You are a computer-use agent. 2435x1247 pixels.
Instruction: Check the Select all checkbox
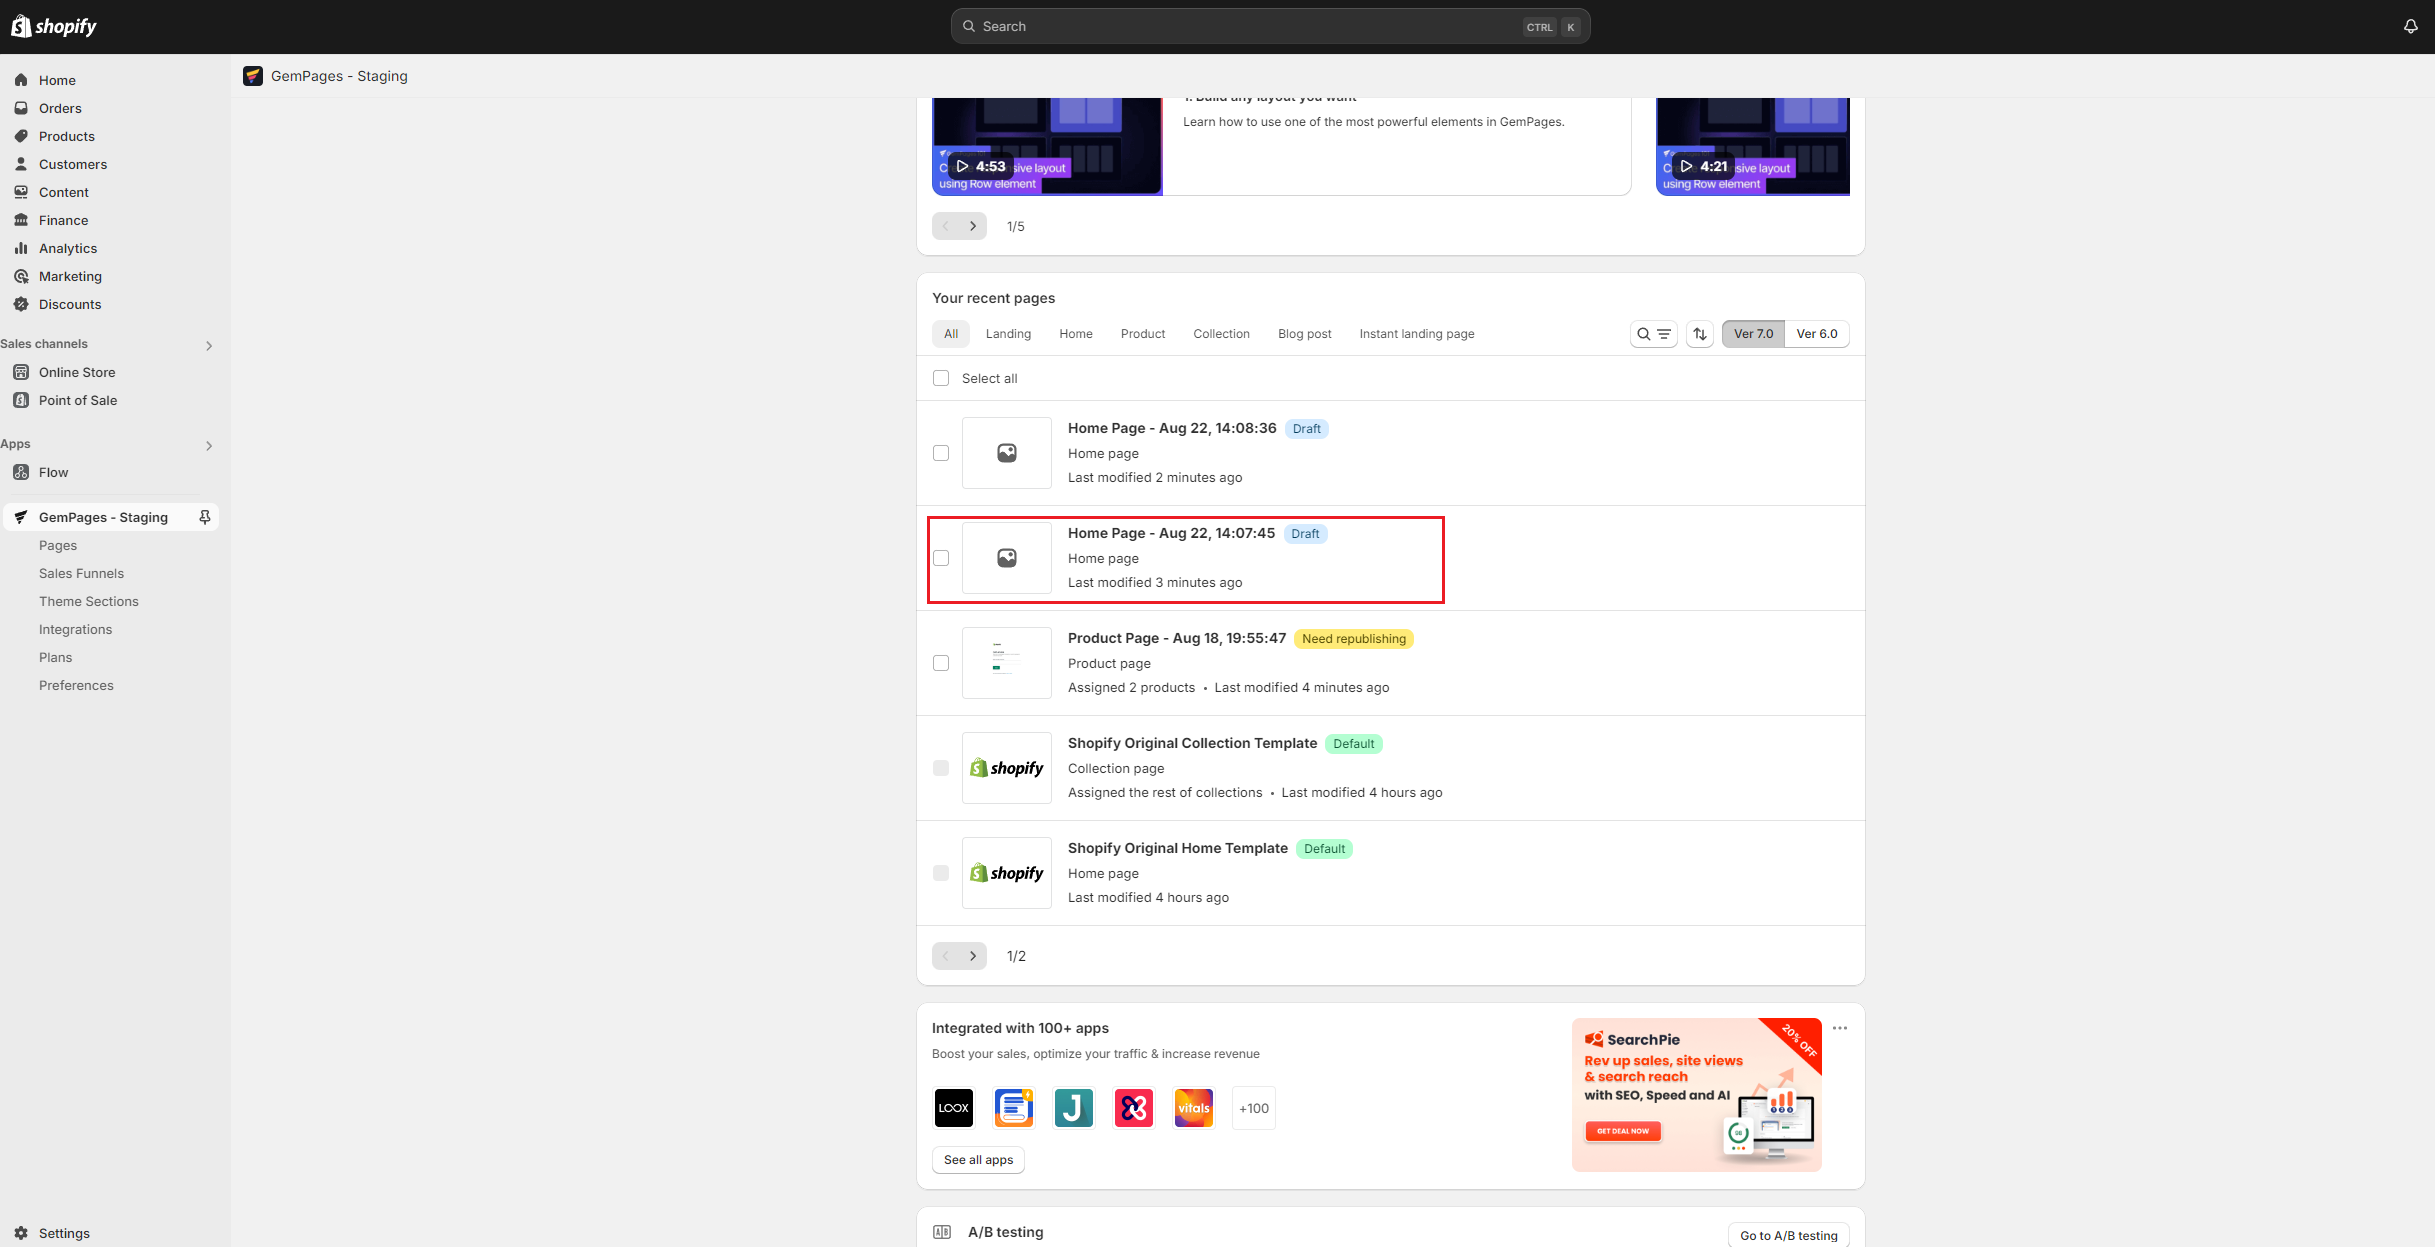tap(941, 378)
